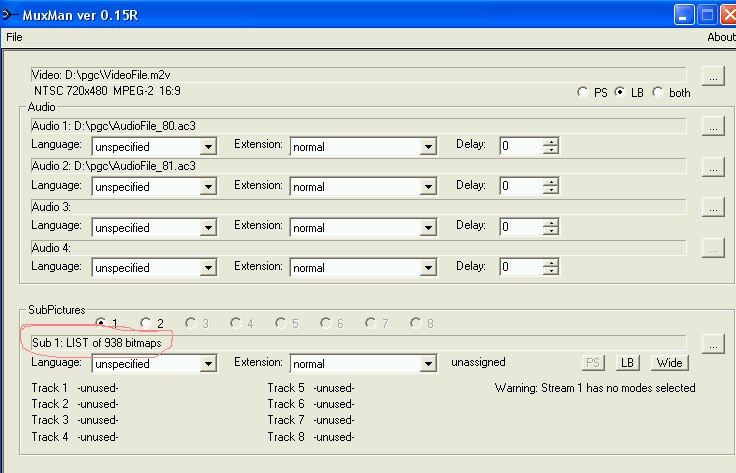Click the Audio 1 Delay value field
Viewport: 736px width, 473px height.
tap(521, 146)
